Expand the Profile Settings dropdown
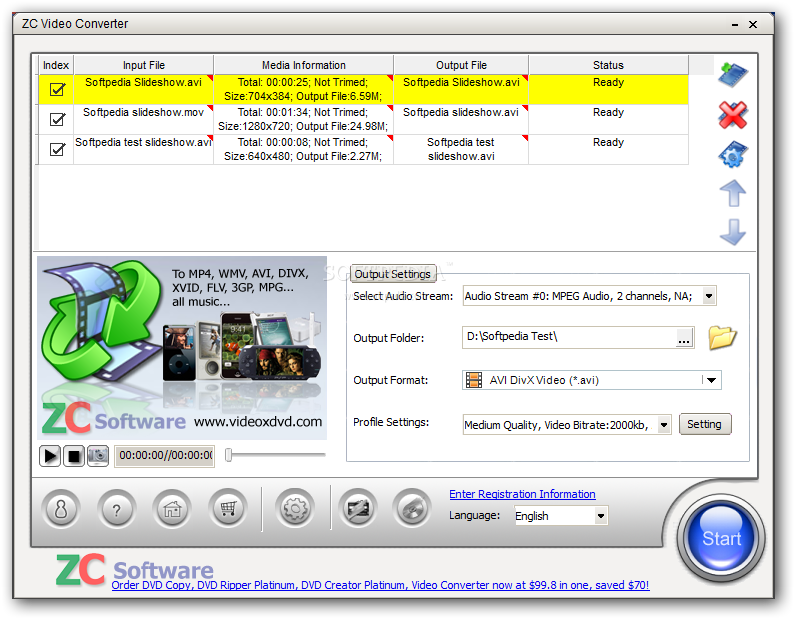795x619 pixels. pyautogui.click(x=664, y=424)
